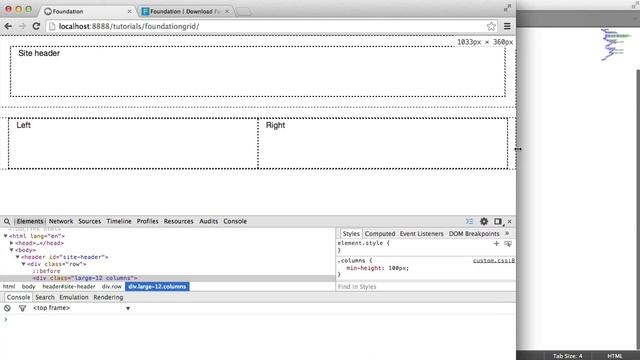The height and width of the screenshot is (360, 640).
Task: Open the Network panel
Action: 61,221
